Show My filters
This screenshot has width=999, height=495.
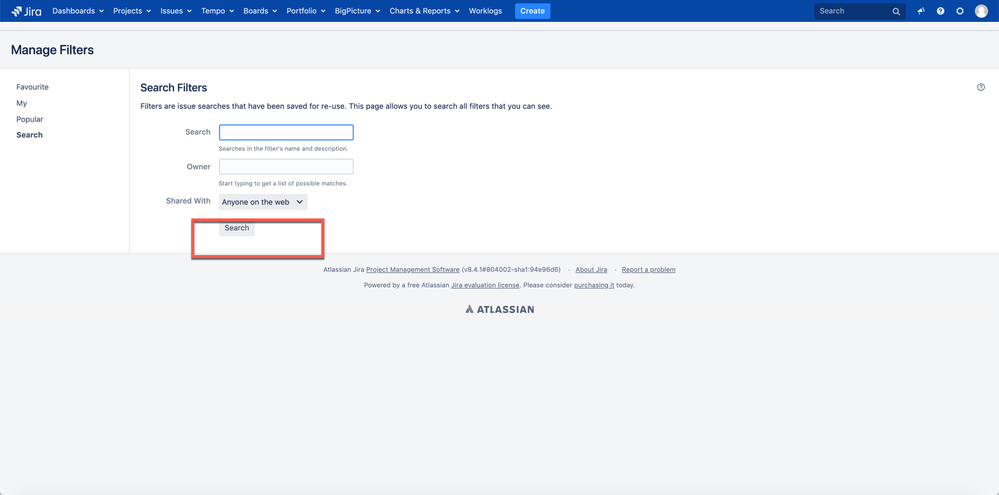[x=22, y=103]
